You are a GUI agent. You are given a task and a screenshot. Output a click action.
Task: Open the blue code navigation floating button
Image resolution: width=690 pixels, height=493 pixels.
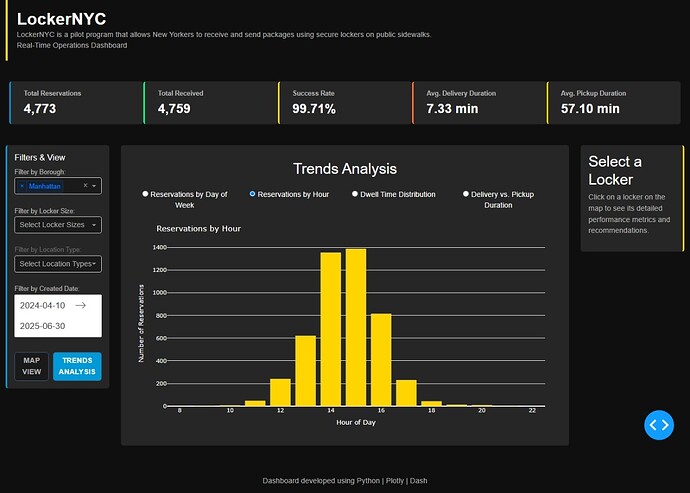coord(659,425)
